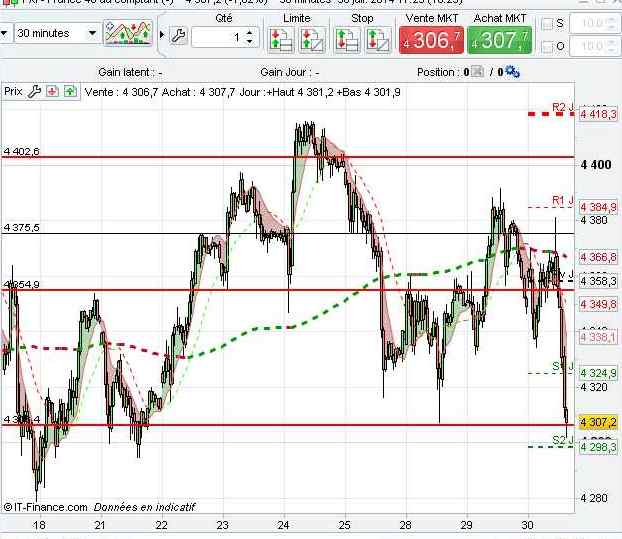This screenshot has height=539, width=622.
Task: Enable the S stop checkbox
Action: [547, 24]
